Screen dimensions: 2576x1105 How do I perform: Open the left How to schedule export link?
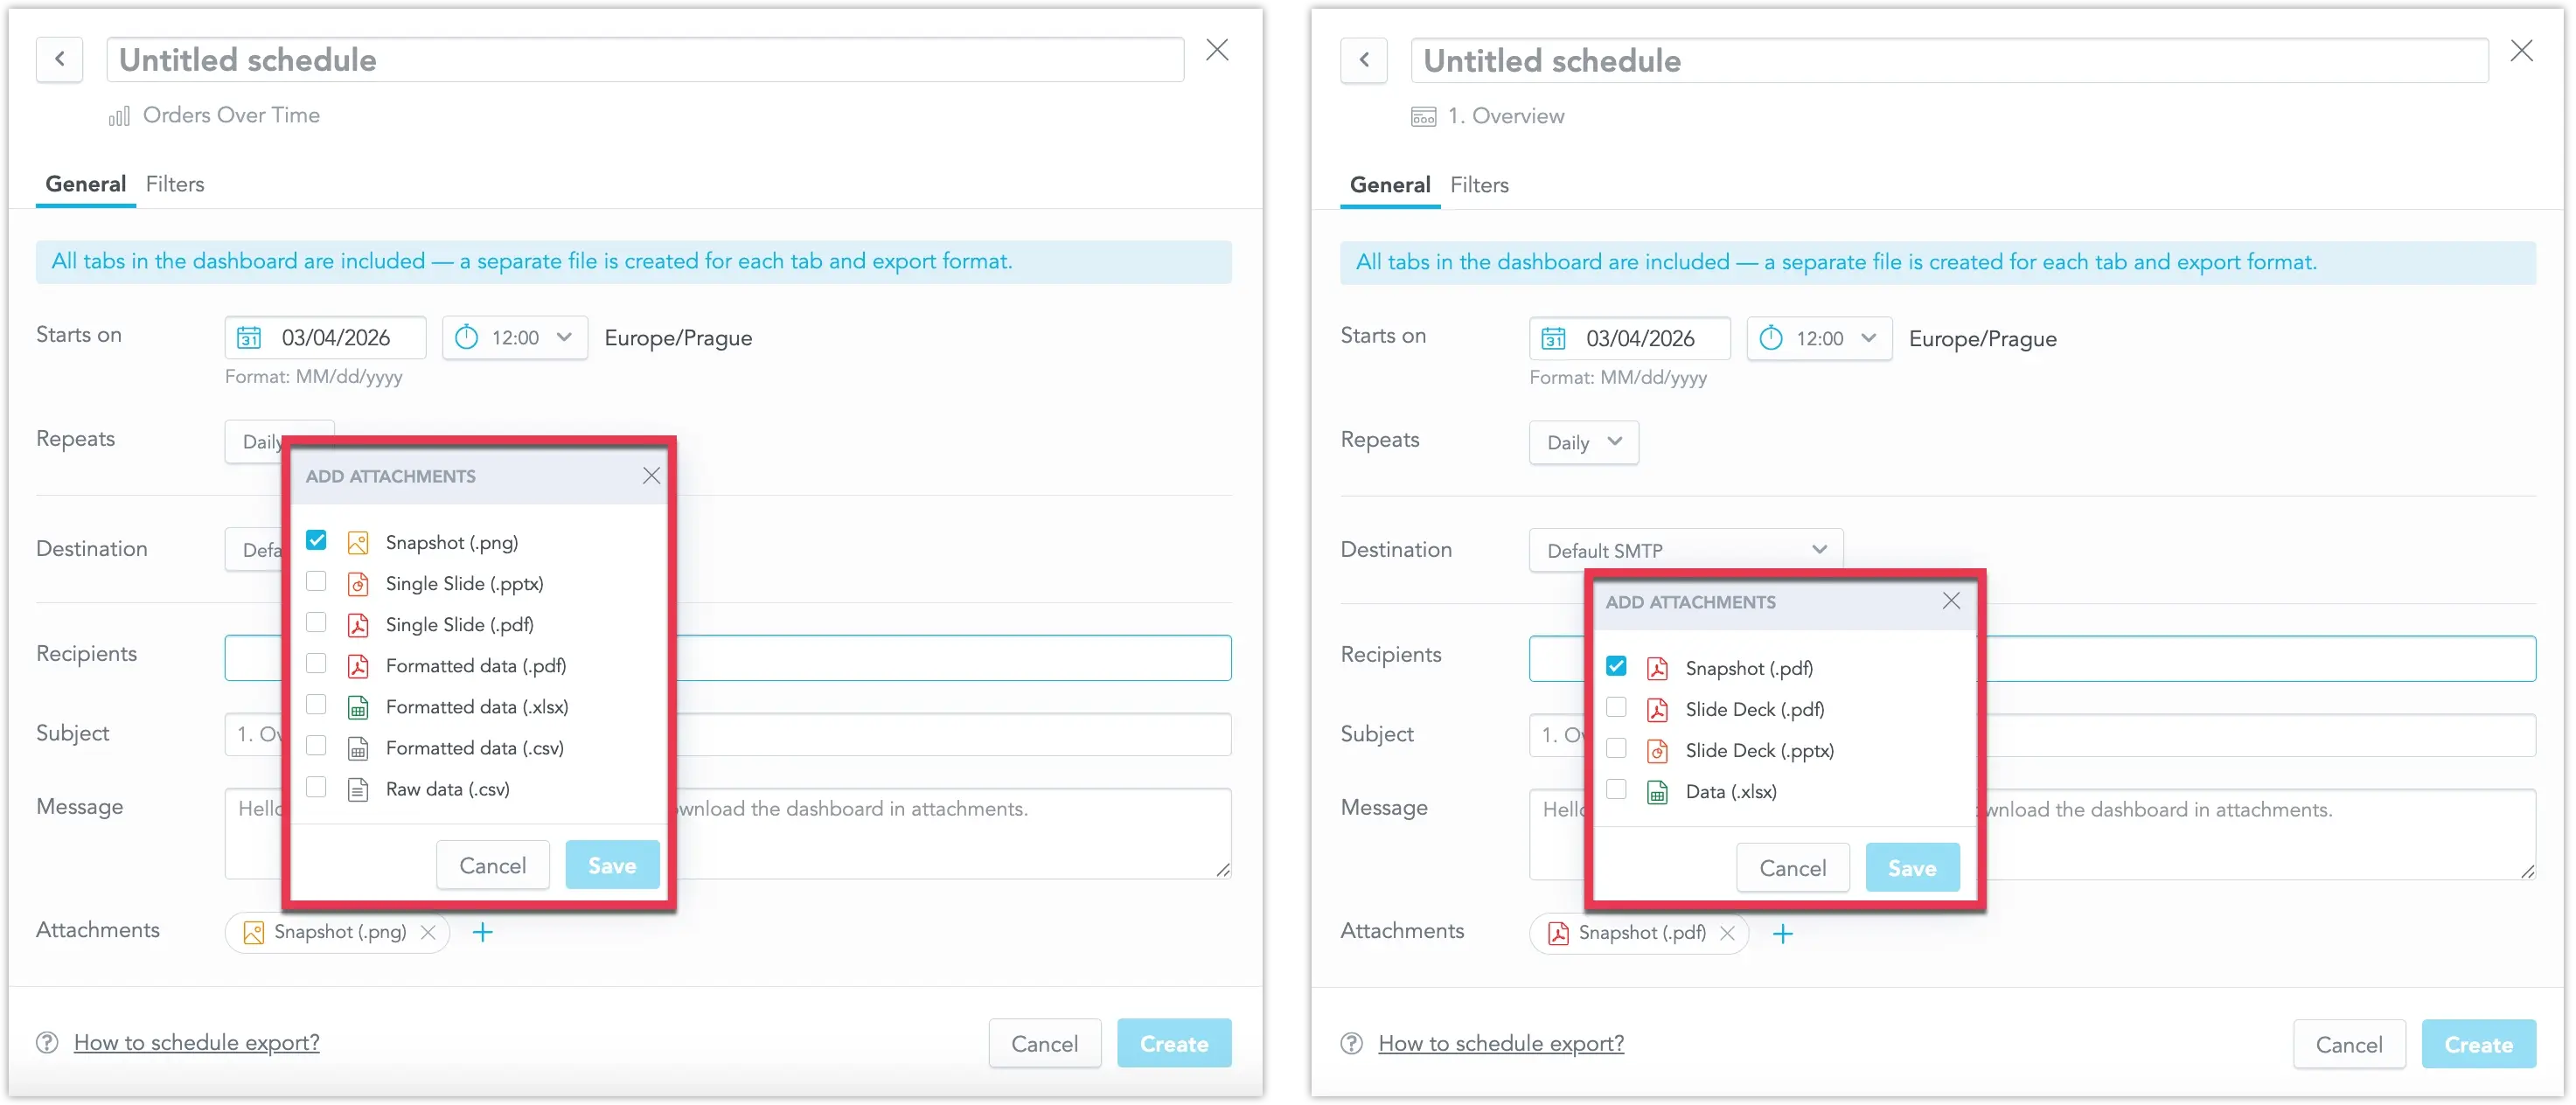coord(197,1042)
